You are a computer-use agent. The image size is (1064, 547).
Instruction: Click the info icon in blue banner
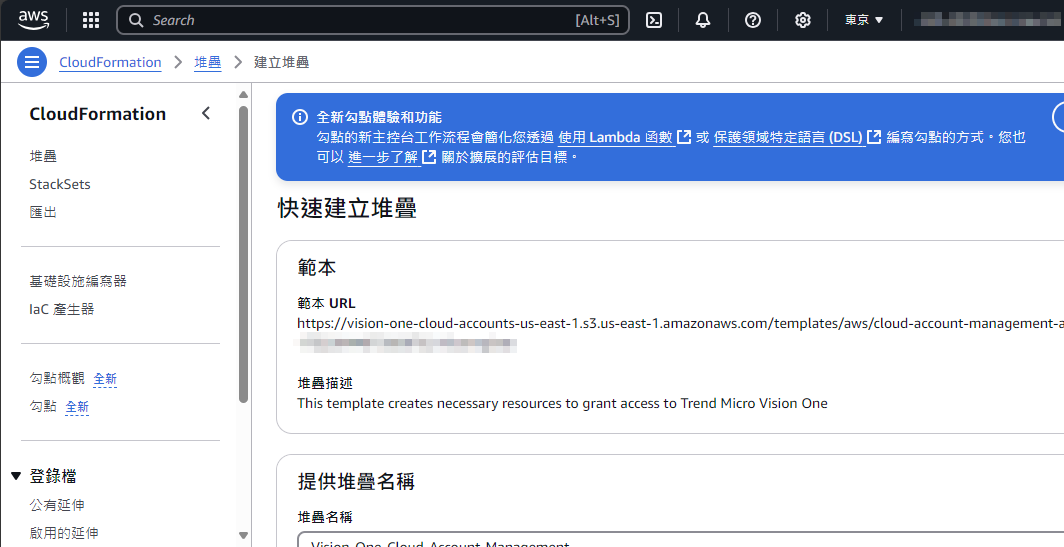pyautogui.click(x=299, y=117)
